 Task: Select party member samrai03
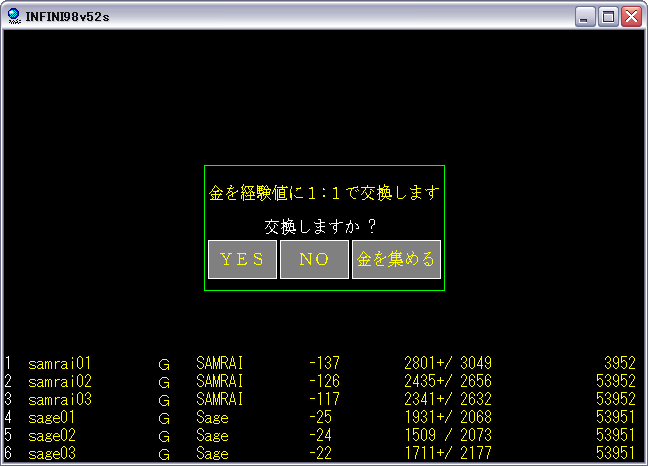pyautogui.click(x=60, y=399)
